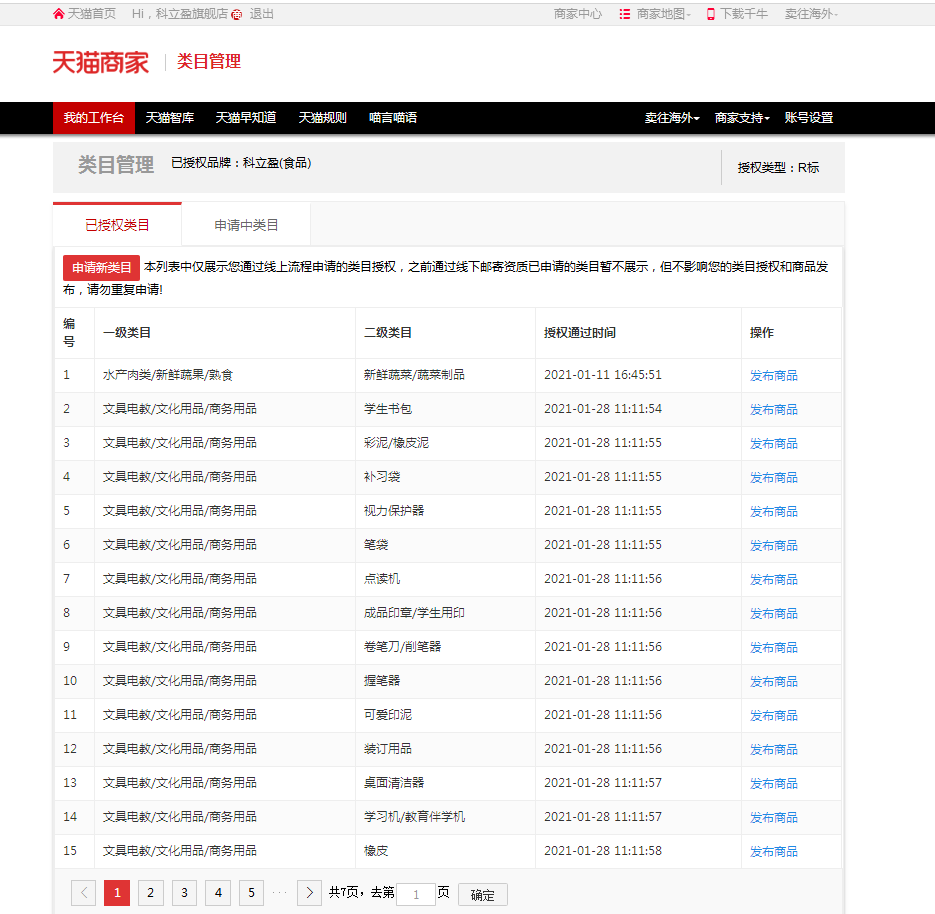Click 发布商品 for 装订用品 row
935x914 pixels.
(773, 749)
